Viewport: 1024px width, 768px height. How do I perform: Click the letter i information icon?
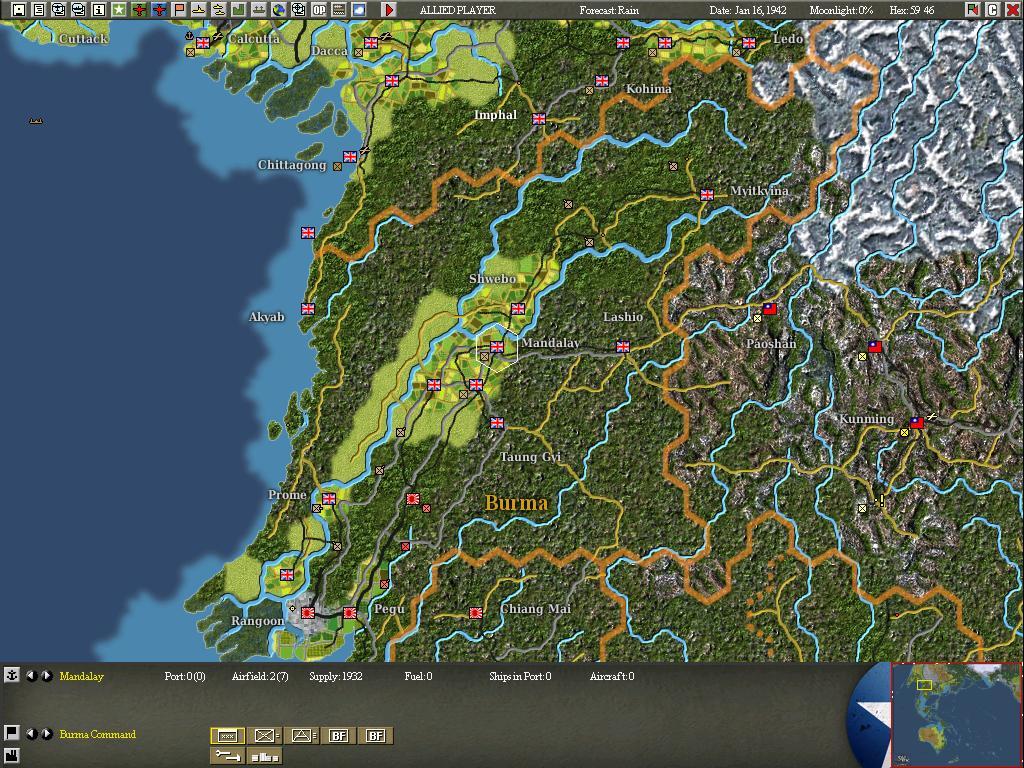[x=99, y=10]
